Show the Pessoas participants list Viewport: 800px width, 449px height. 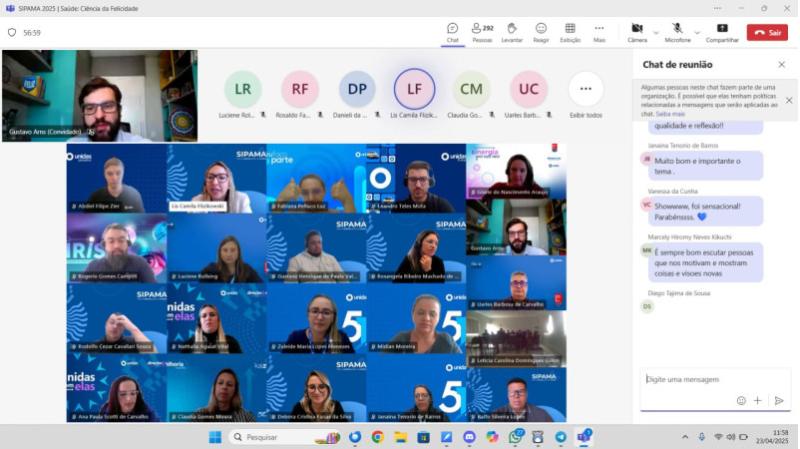pos(482,33)
